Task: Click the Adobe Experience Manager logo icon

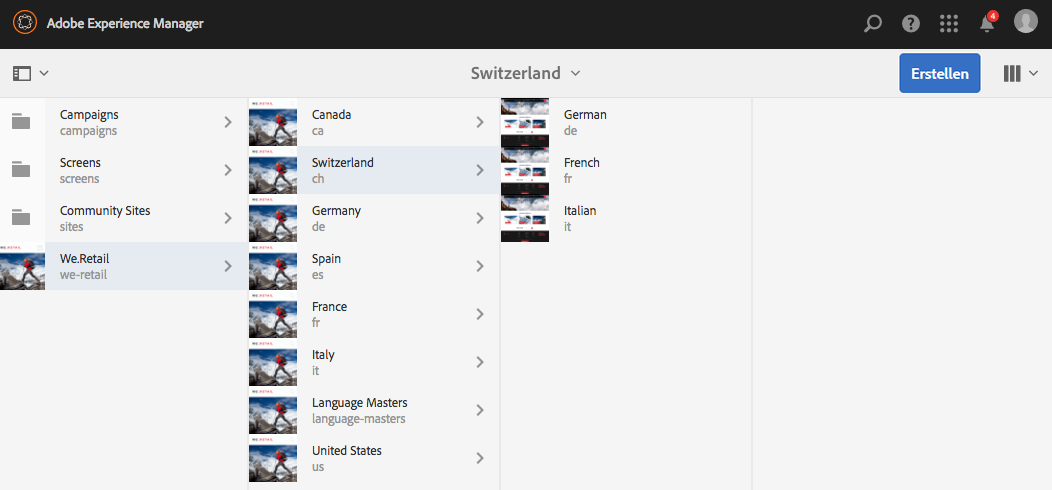Action: click(25, 23)
